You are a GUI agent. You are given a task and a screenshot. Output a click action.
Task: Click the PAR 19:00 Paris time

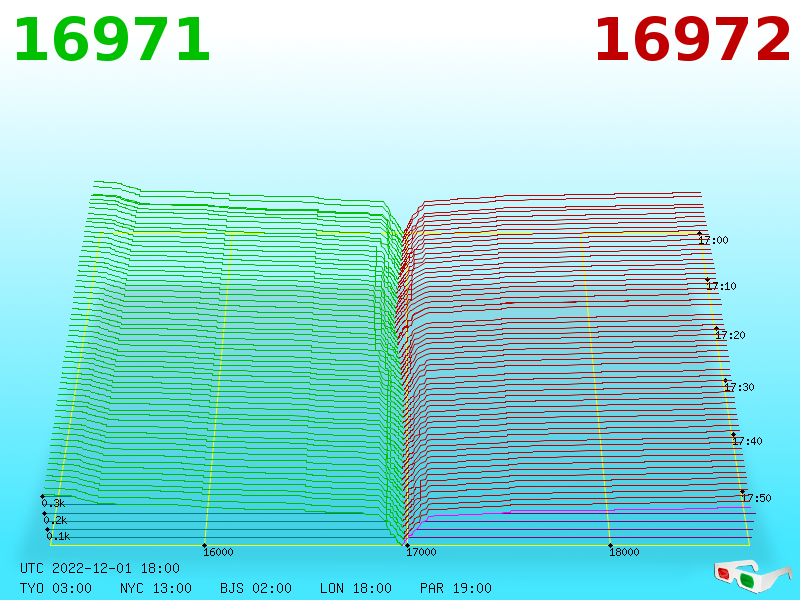click(x=456, y=588)
